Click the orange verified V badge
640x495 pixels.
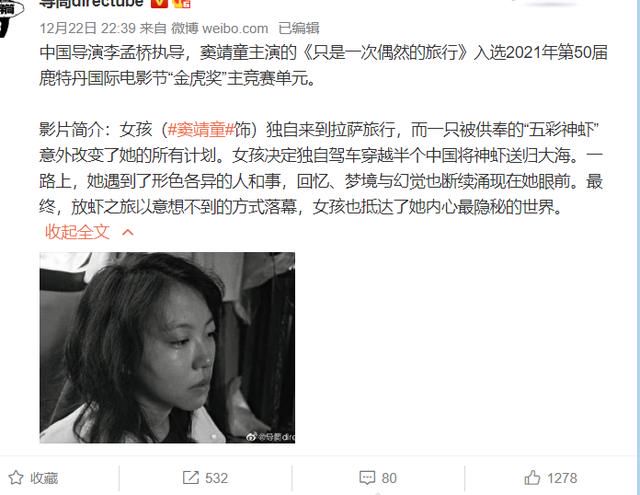(159, 3)
